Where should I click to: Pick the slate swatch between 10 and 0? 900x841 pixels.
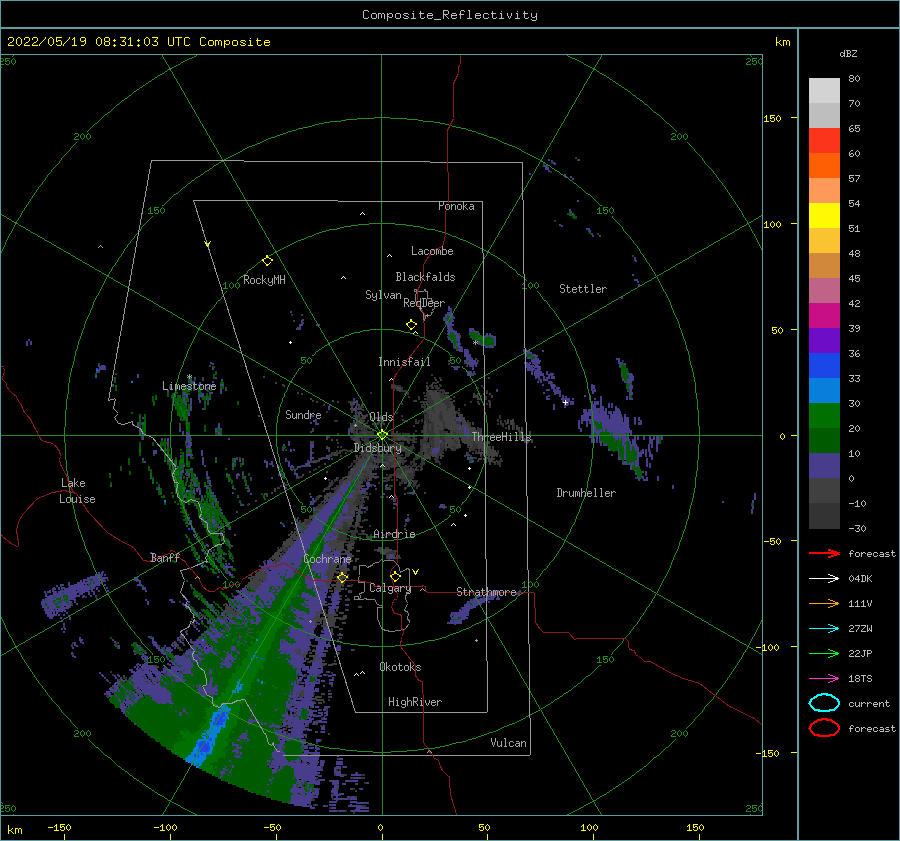click(x=824, y=465)
